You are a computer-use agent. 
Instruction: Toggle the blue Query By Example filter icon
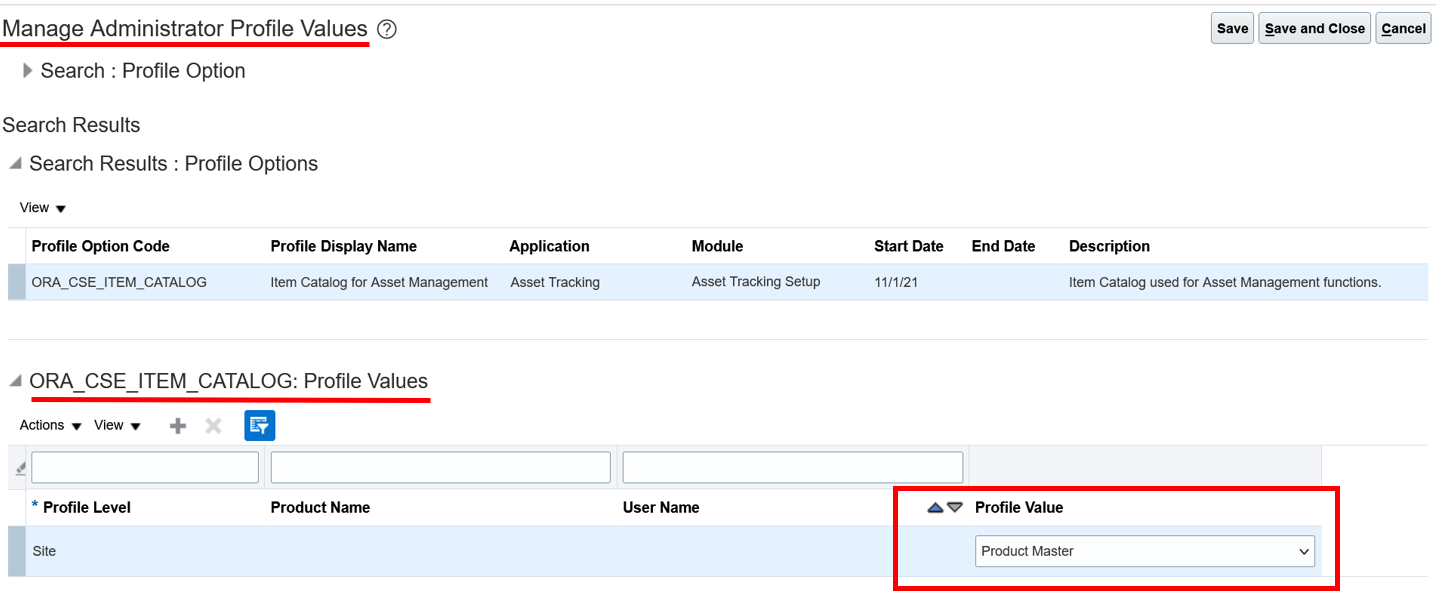click(260, 425)
